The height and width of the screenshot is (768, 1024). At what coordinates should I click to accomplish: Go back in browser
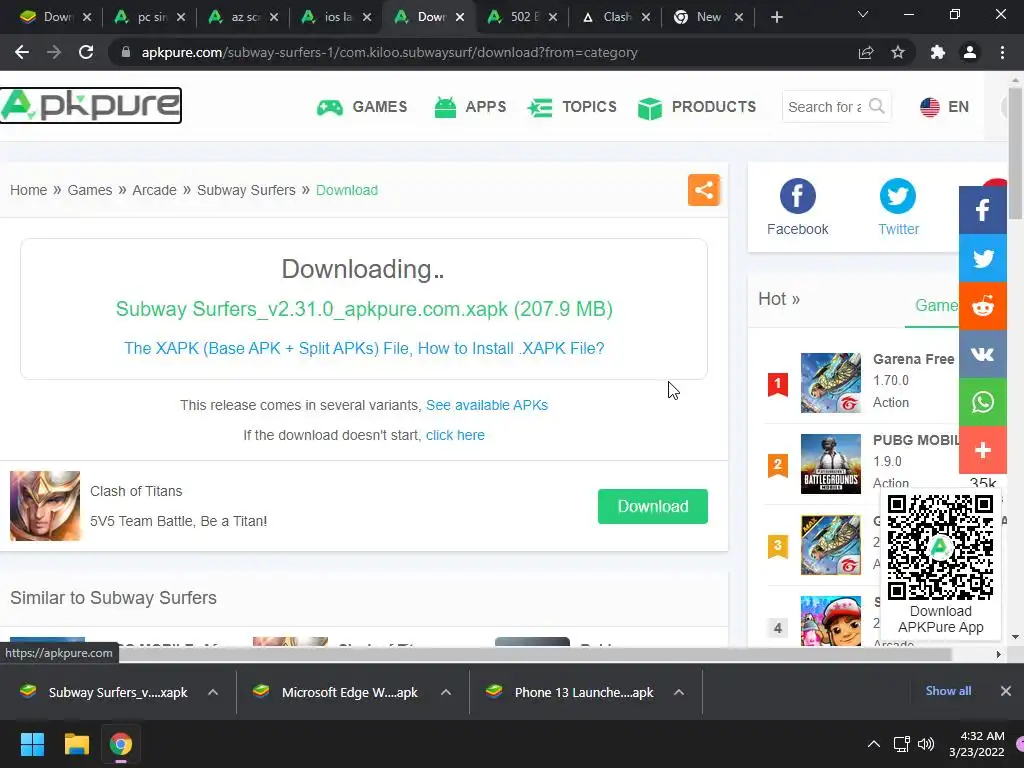[22, 52]
